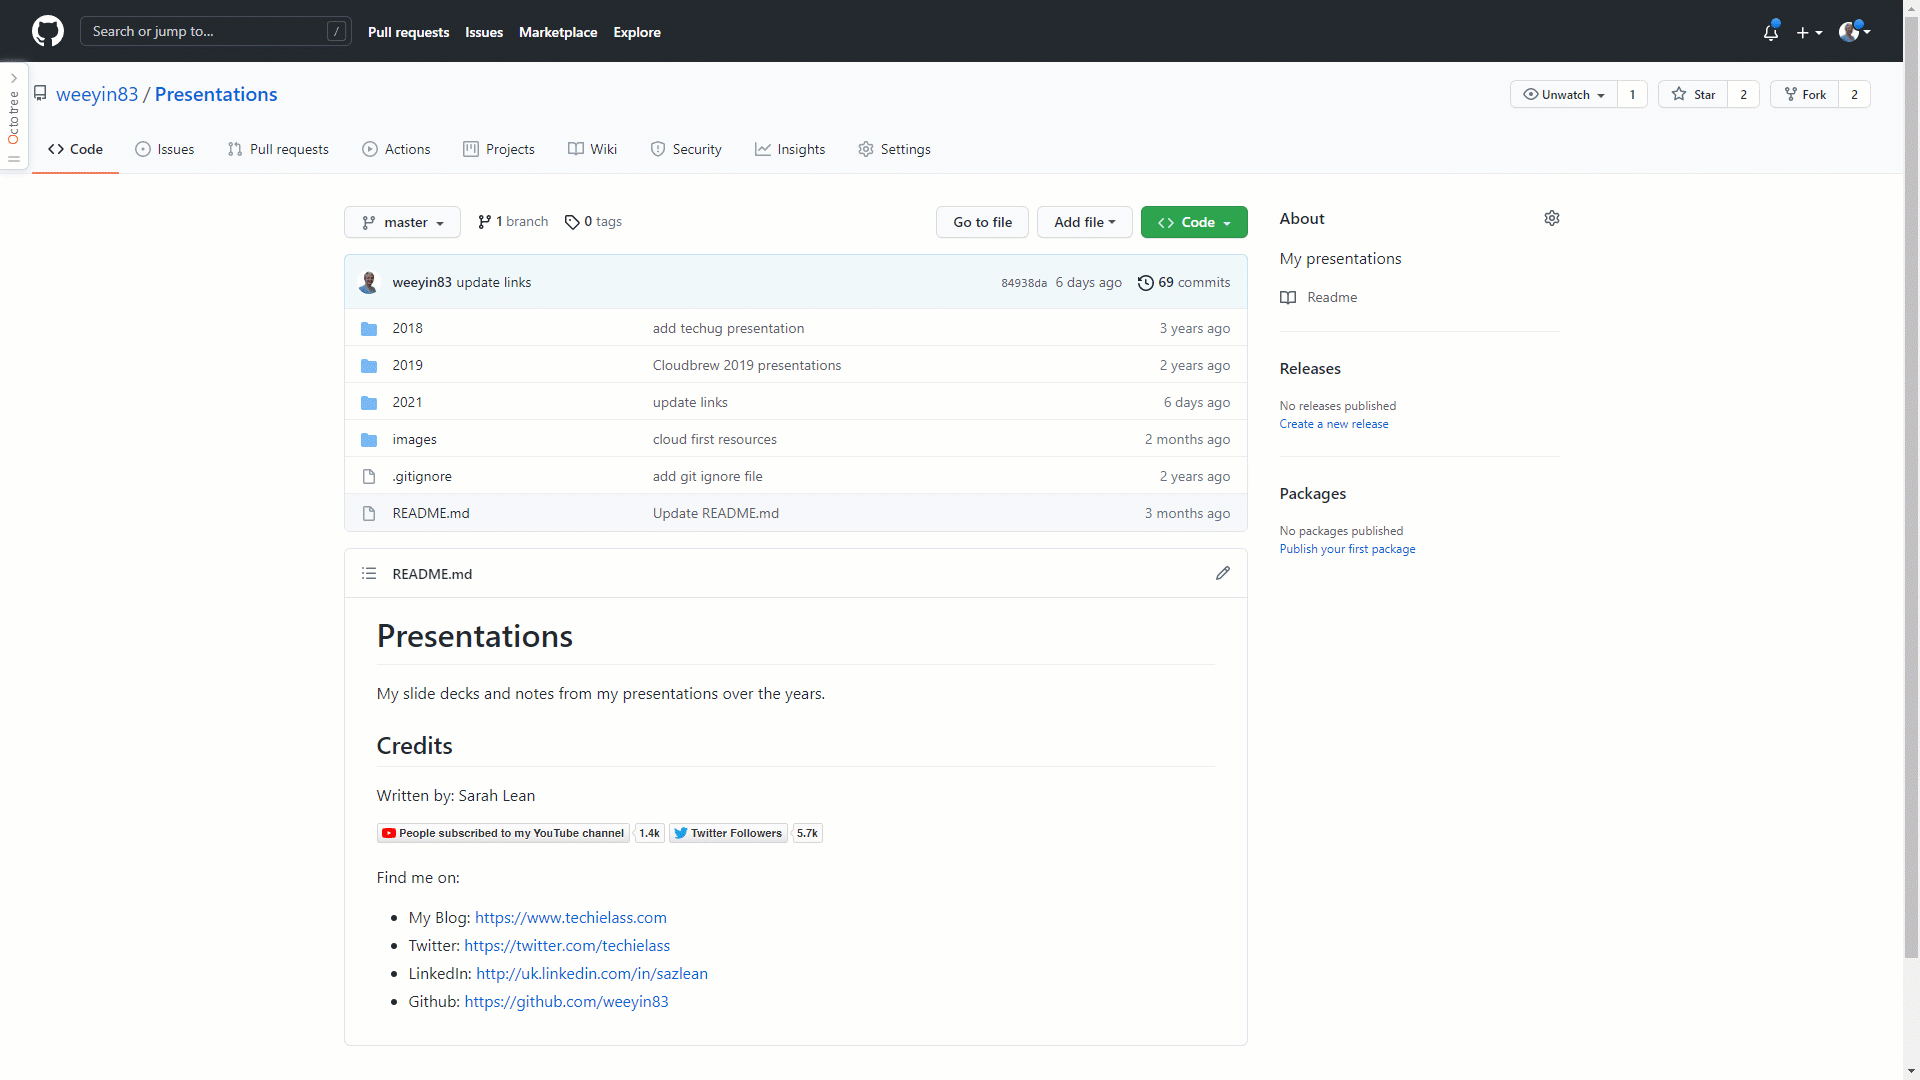Open the 2021 folder
The width and height of the screenshot is (1920, 1080).
pos(406,401)
